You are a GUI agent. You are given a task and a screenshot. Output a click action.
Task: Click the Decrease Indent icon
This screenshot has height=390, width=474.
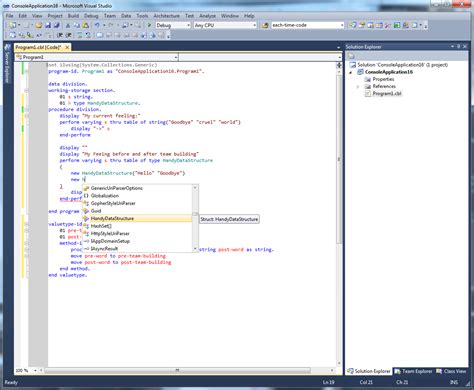coord(60,35)
